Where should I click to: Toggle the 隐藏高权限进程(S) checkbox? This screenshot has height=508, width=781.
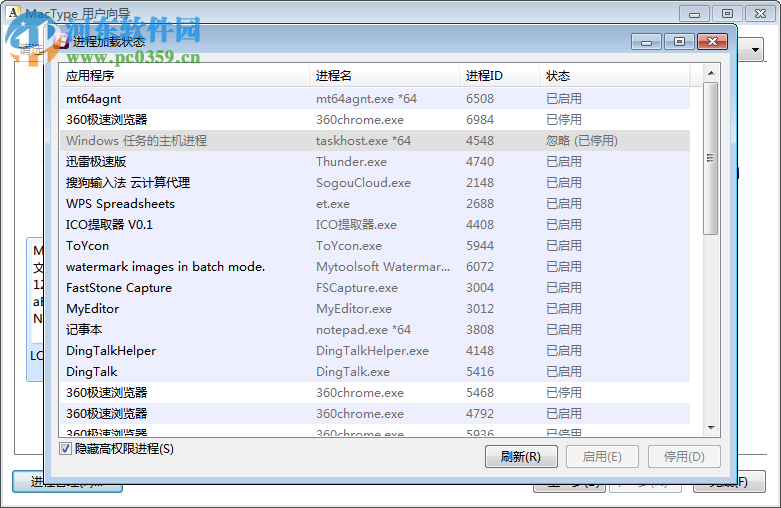pyautogui.click(x=65, y=449)
